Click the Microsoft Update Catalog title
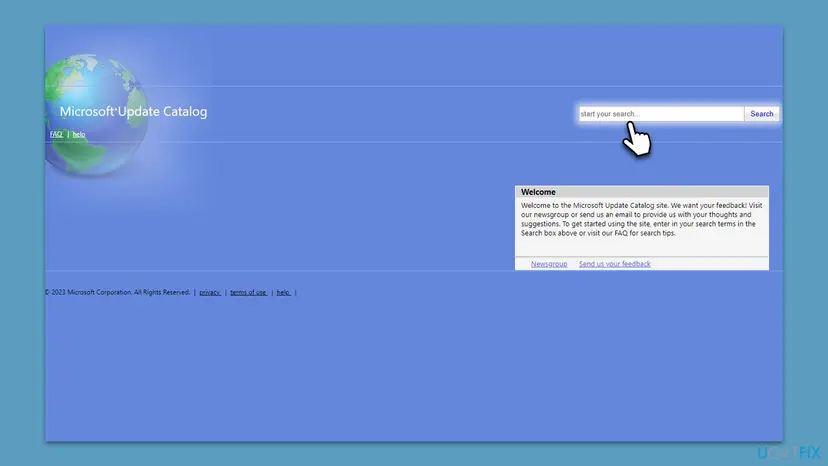The width and height of the screenshot is (828, 466). pos(133,111)
